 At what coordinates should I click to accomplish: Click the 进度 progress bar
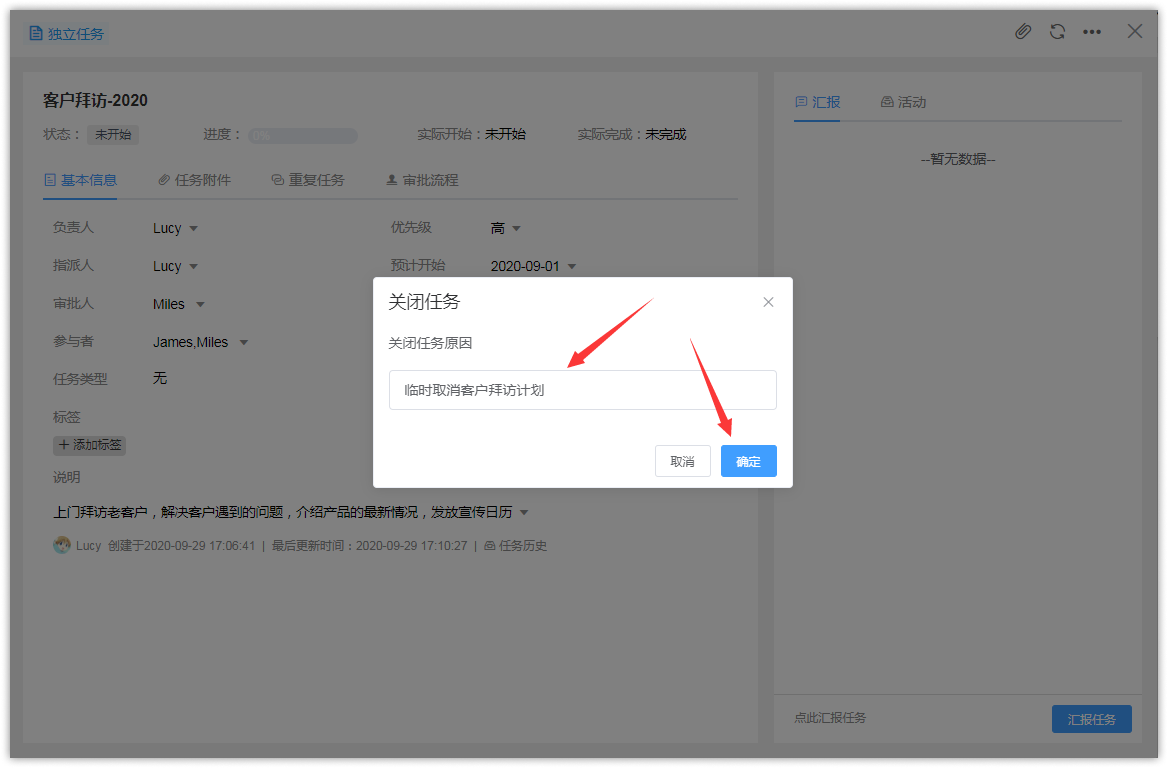(x=303, y=136)
